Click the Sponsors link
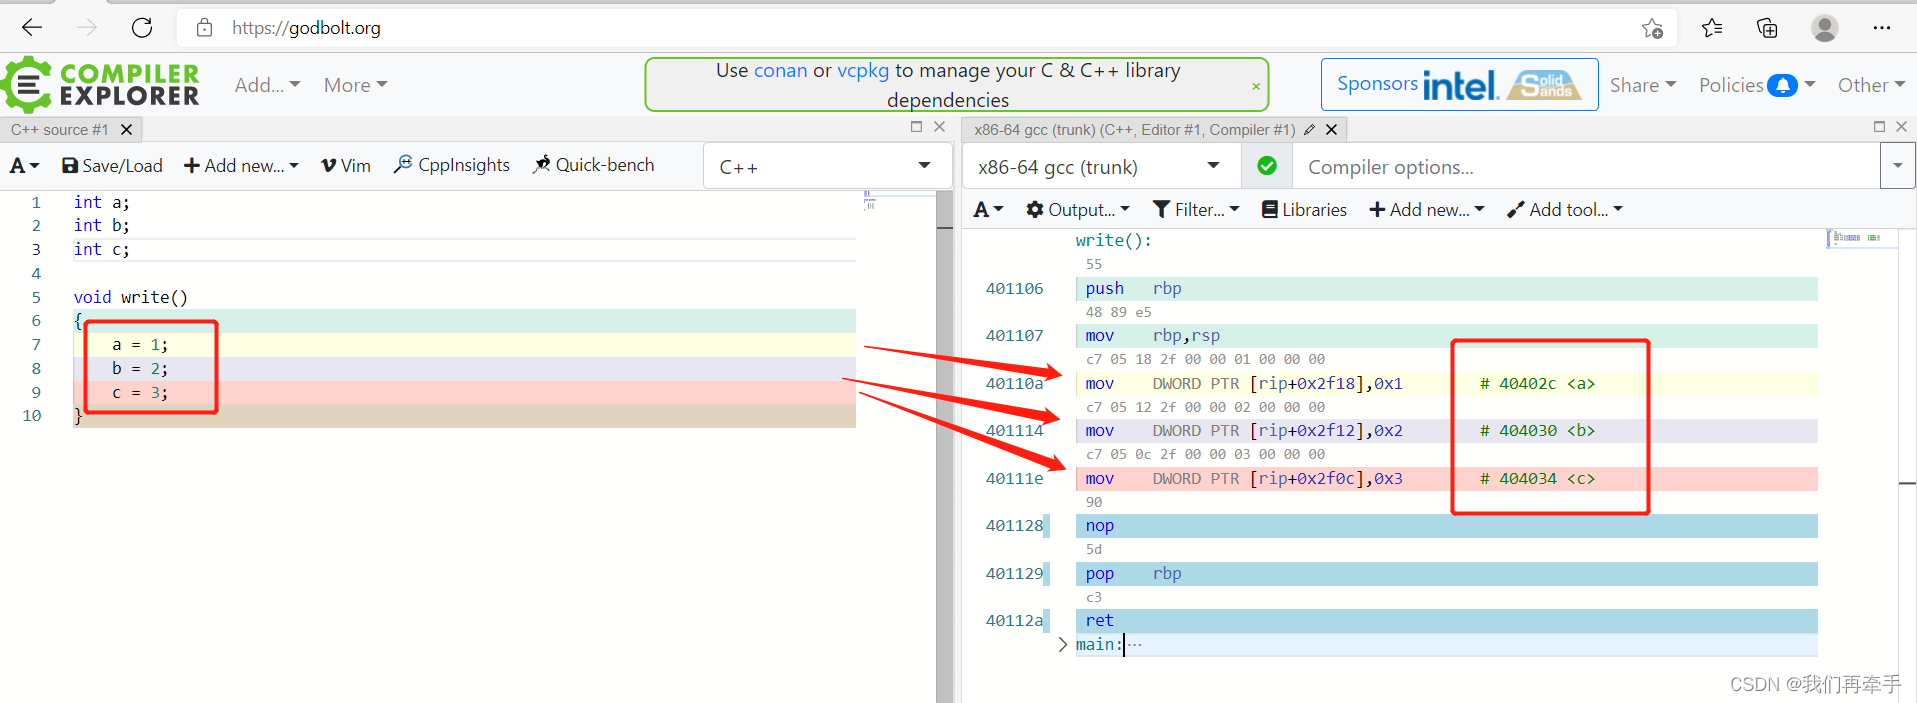The height and width of the screenshot is (703, 1917). pos(1377,84)
